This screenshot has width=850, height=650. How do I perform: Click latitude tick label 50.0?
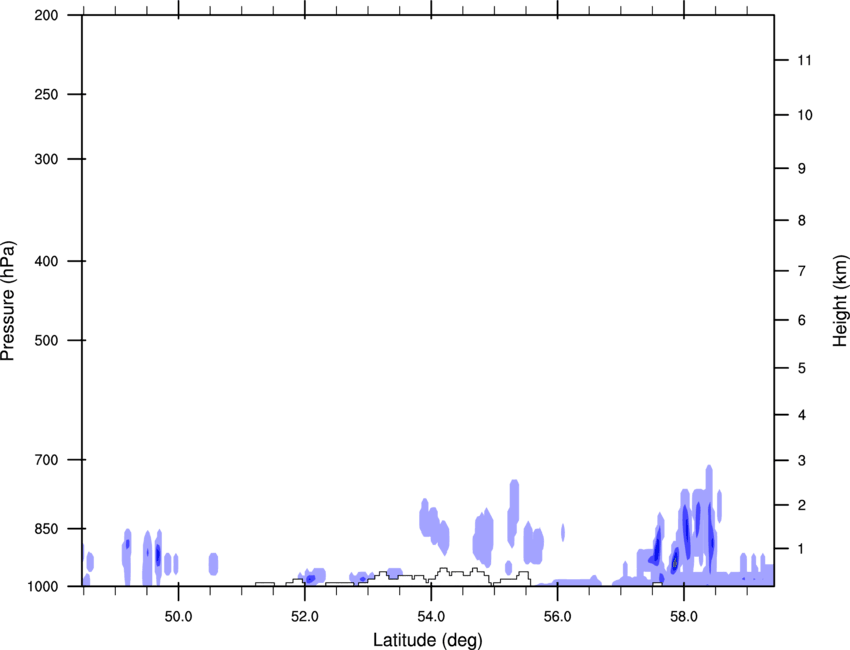(x=178, y=617)
